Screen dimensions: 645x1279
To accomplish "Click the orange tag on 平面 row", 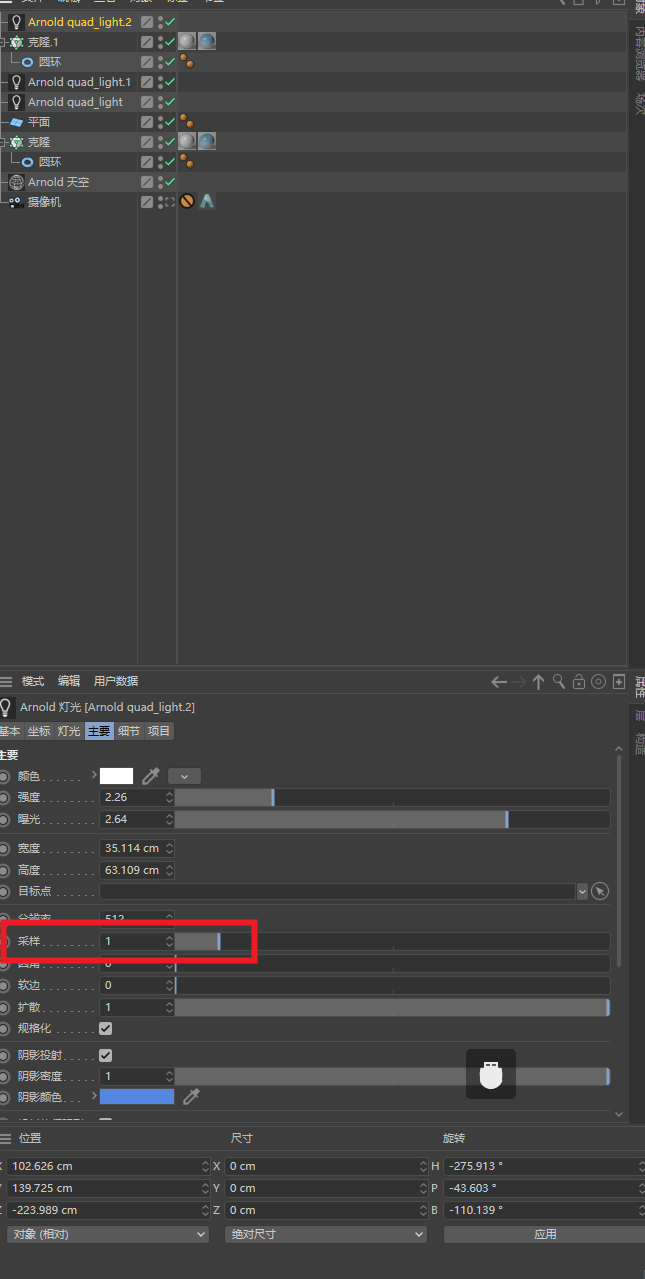I will (187, 122).
